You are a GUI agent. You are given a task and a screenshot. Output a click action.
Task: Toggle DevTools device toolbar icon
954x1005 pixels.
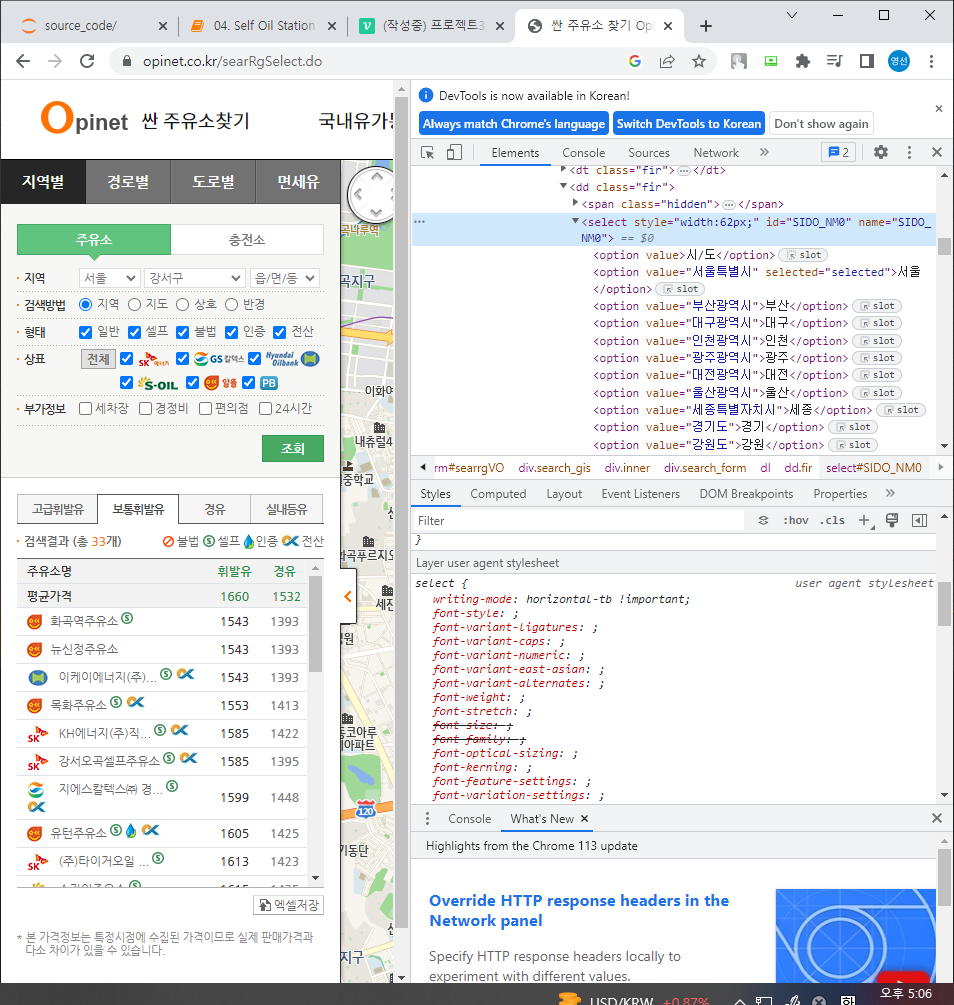[x=454, y=153]
